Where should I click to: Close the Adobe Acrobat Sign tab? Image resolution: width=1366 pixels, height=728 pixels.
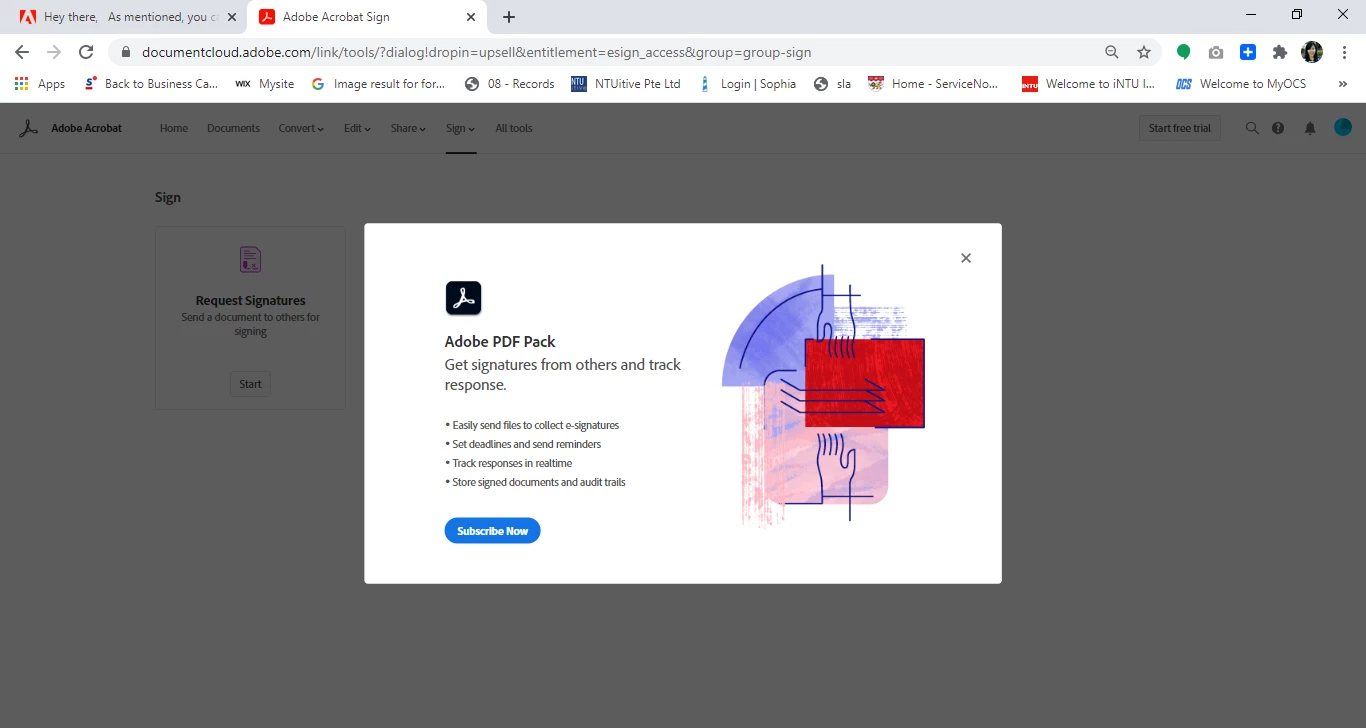(x=471, y=17)
